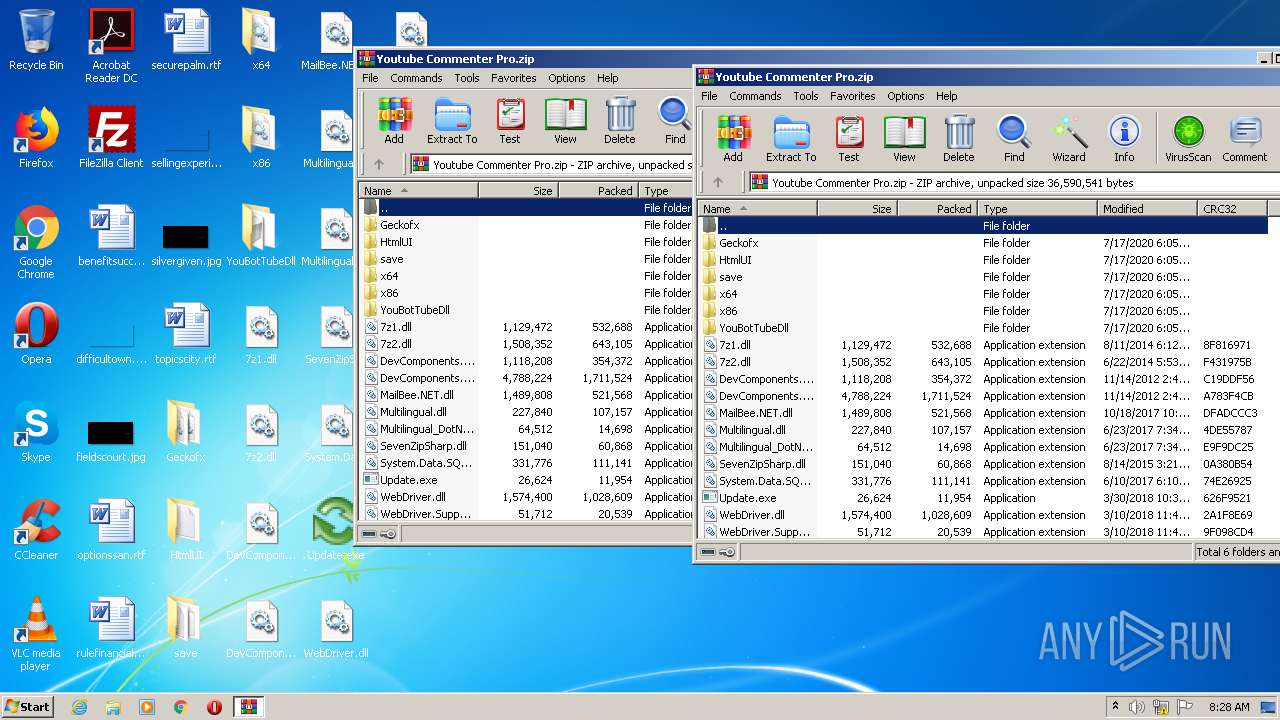
Task: Open Help menu in front window
Action: click(947, 96)
